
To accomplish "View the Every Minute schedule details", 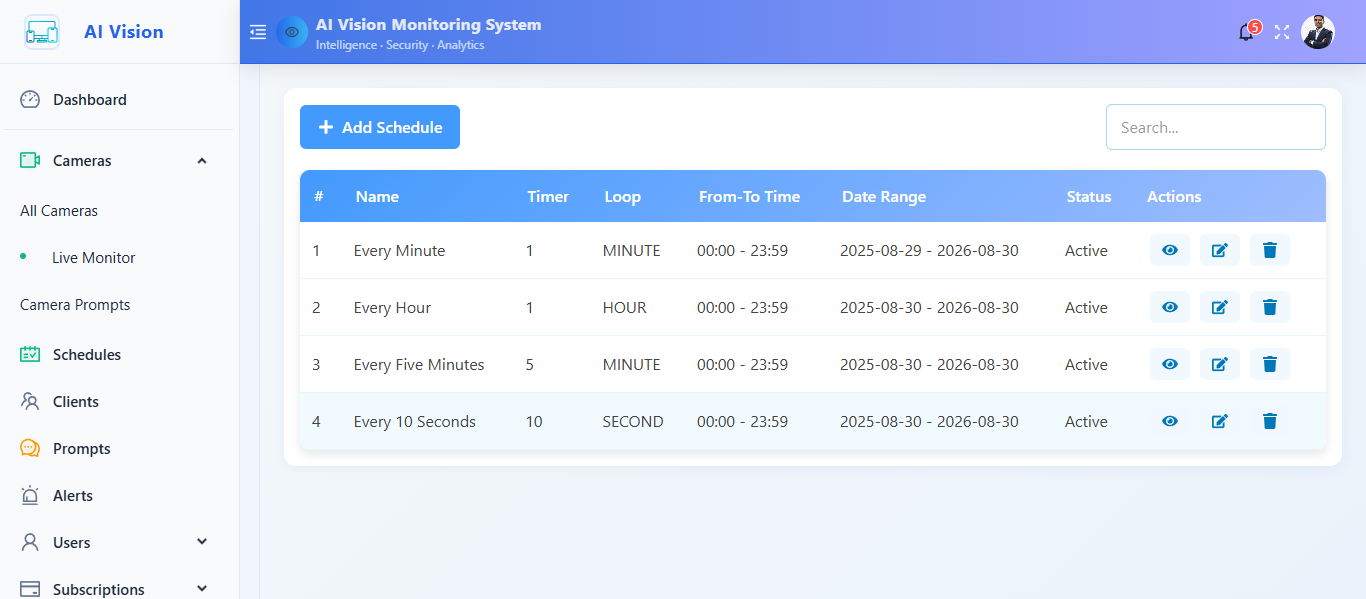I will pyautogui.click(x=1169, y=250).
